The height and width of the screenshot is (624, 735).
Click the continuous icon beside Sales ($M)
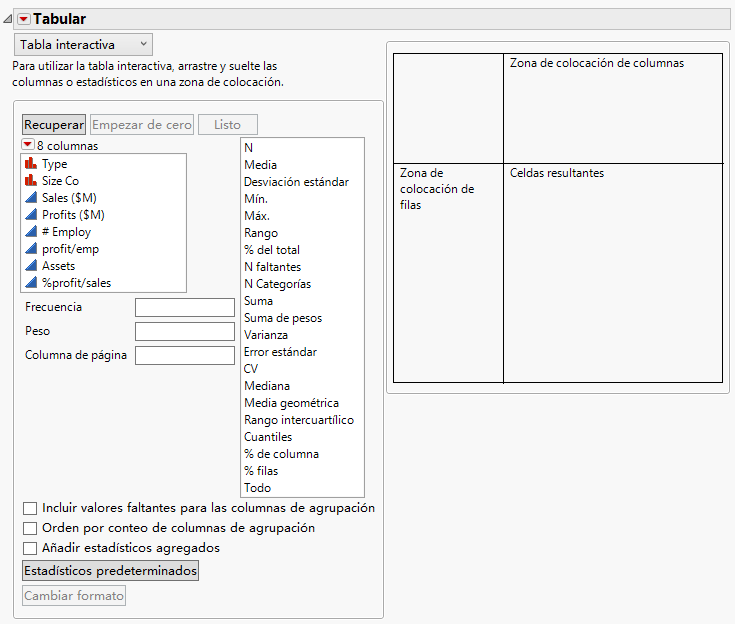pos(31,198)
